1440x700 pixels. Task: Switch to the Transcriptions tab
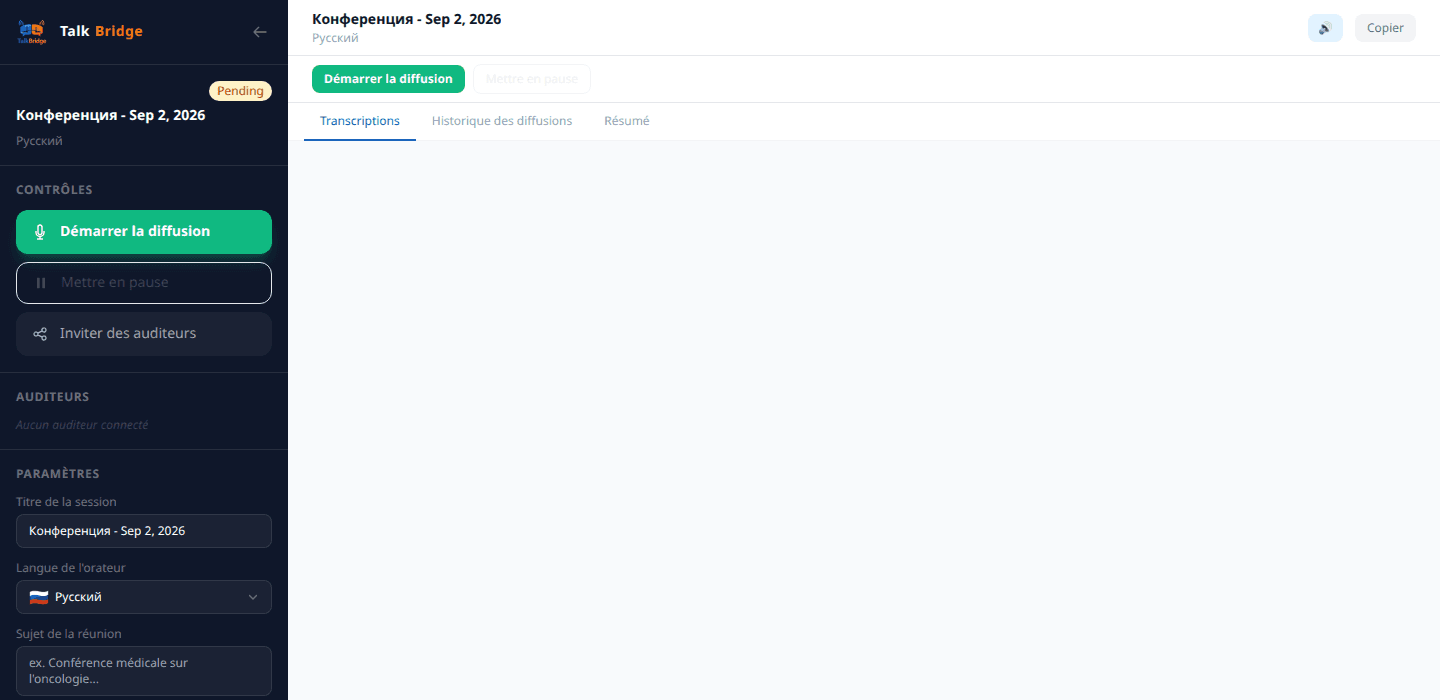[x=360, y=121]
